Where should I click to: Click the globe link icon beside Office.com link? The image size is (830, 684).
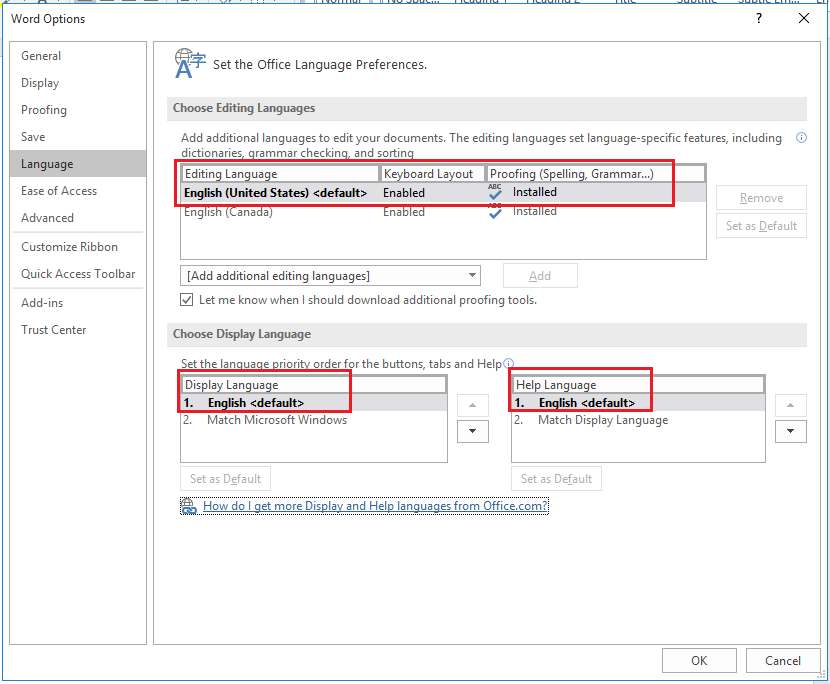click(x=188, y=506)
